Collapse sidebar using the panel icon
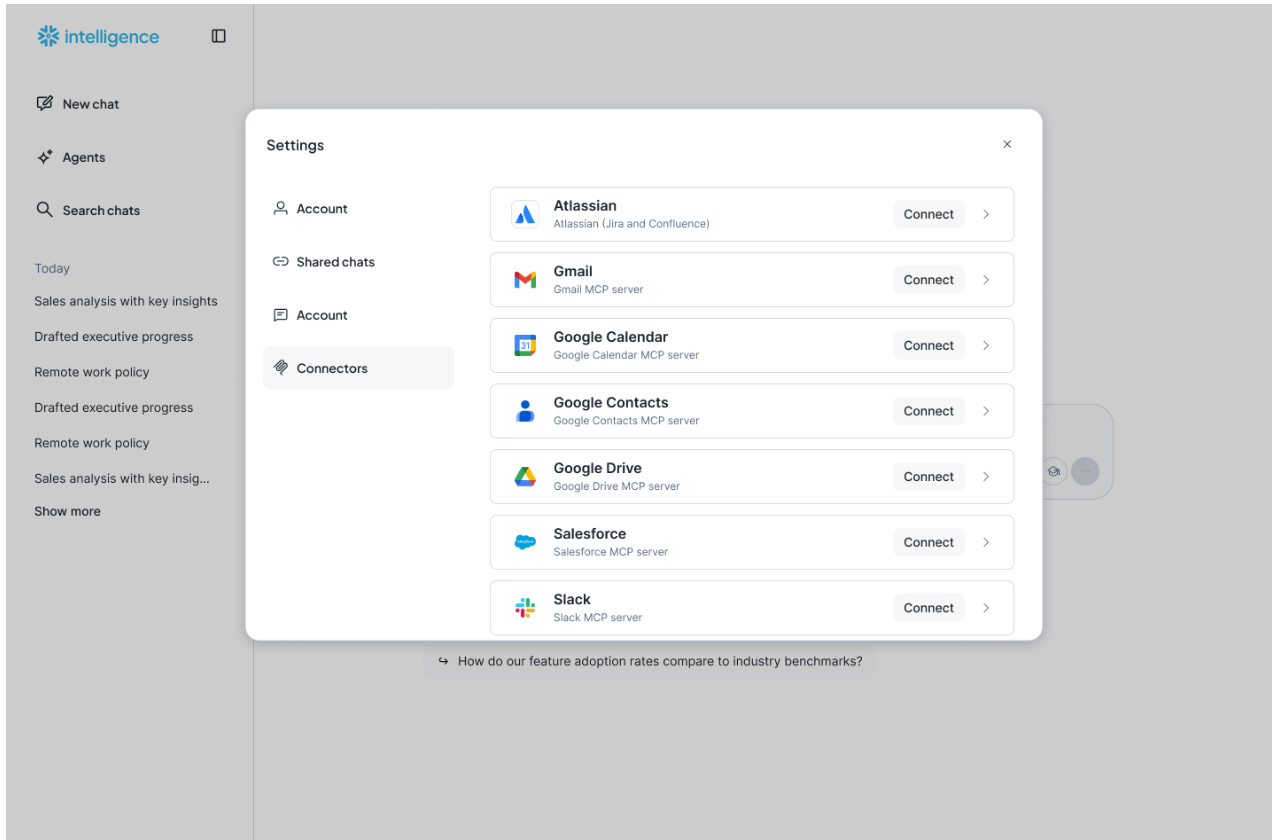 pos(218,37)
